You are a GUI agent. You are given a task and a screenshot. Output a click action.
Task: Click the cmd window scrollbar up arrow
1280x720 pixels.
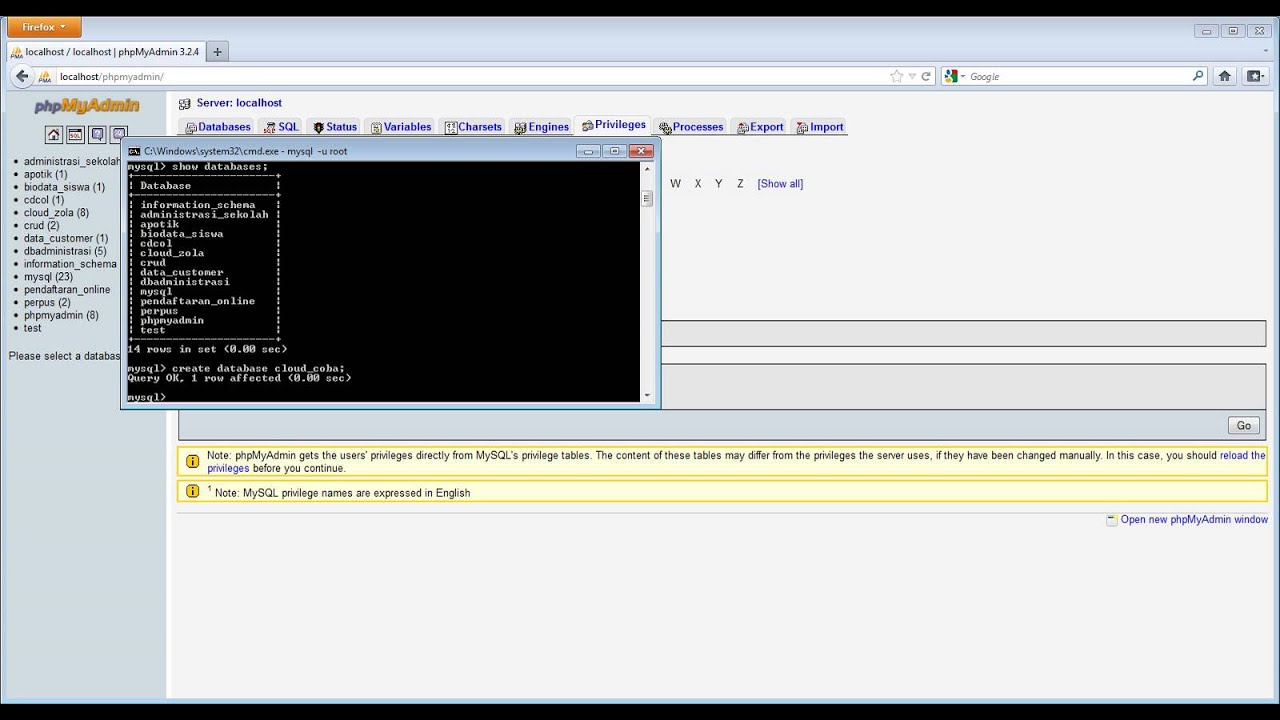pos(647,167)
